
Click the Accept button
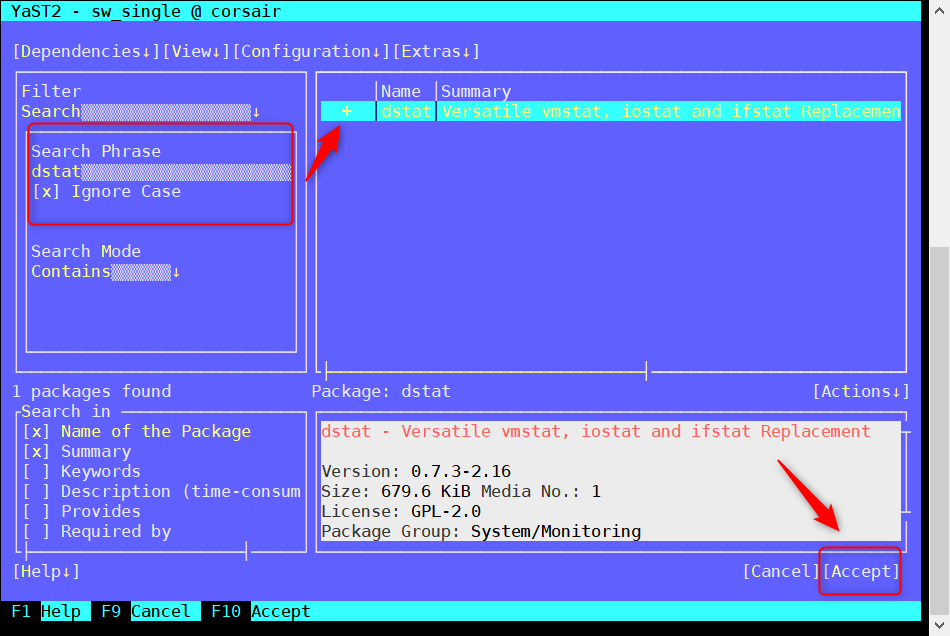pos(861,571)
